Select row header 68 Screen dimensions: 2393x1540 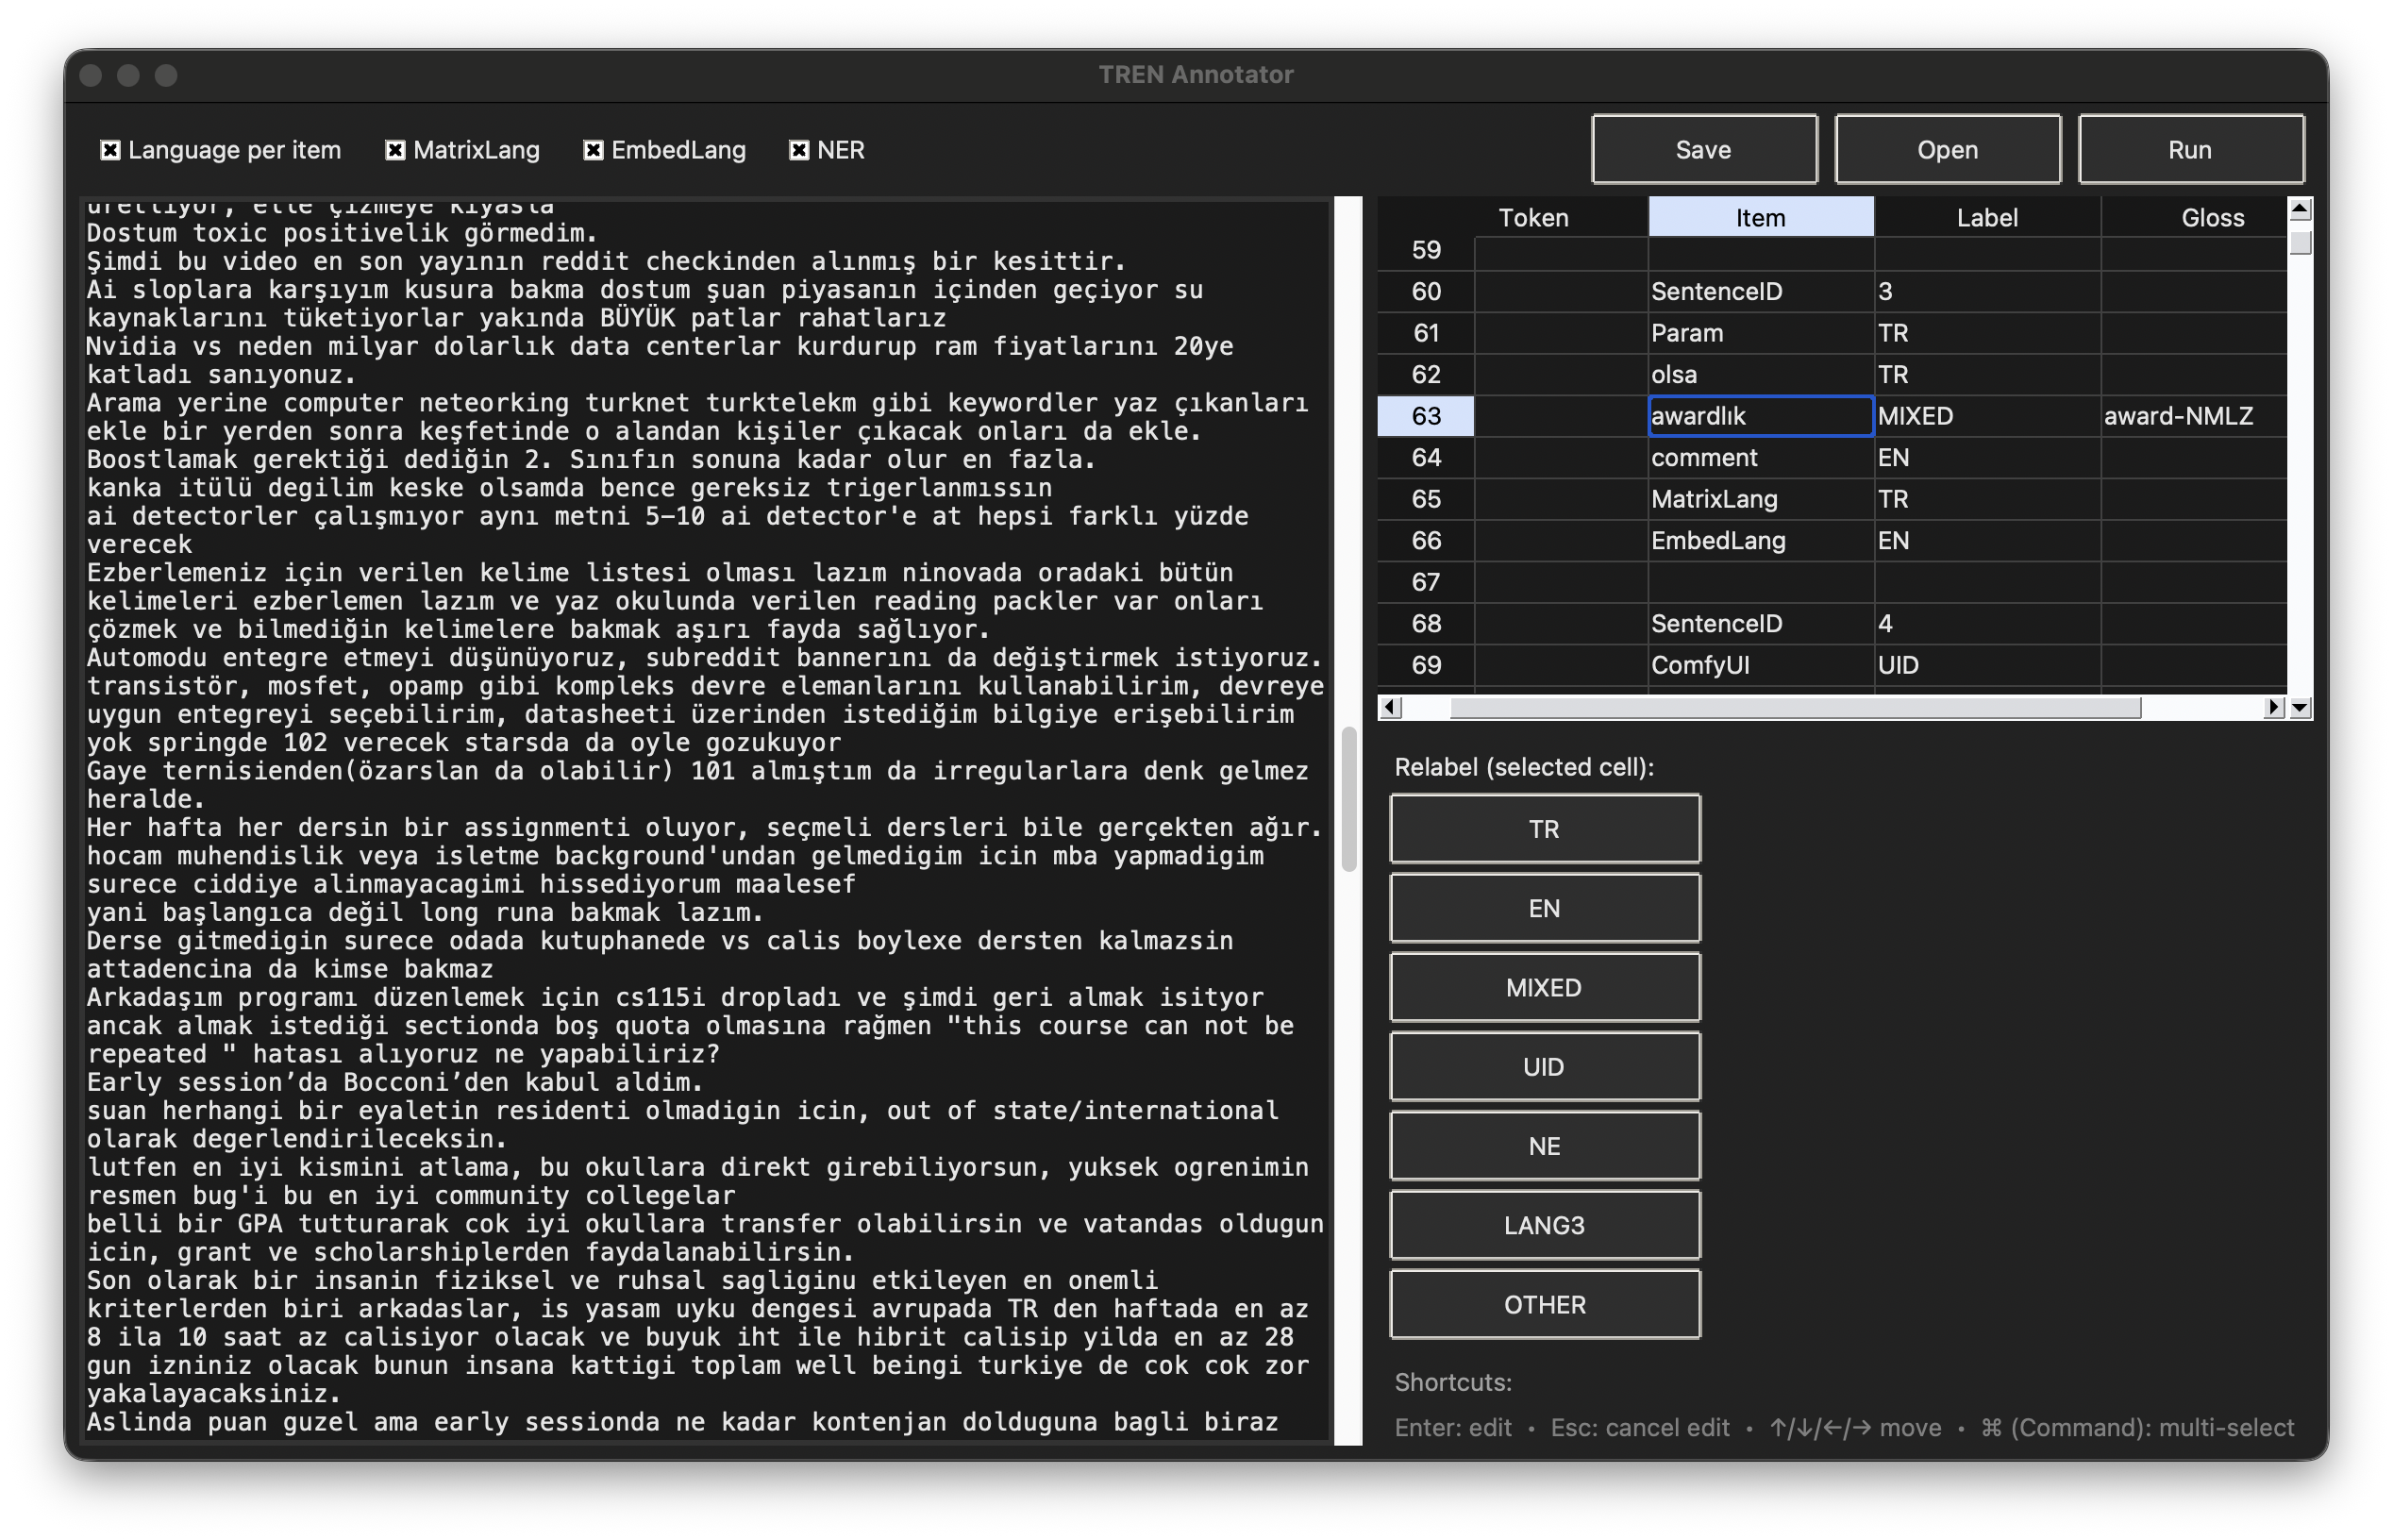(x=1425, y=623)
